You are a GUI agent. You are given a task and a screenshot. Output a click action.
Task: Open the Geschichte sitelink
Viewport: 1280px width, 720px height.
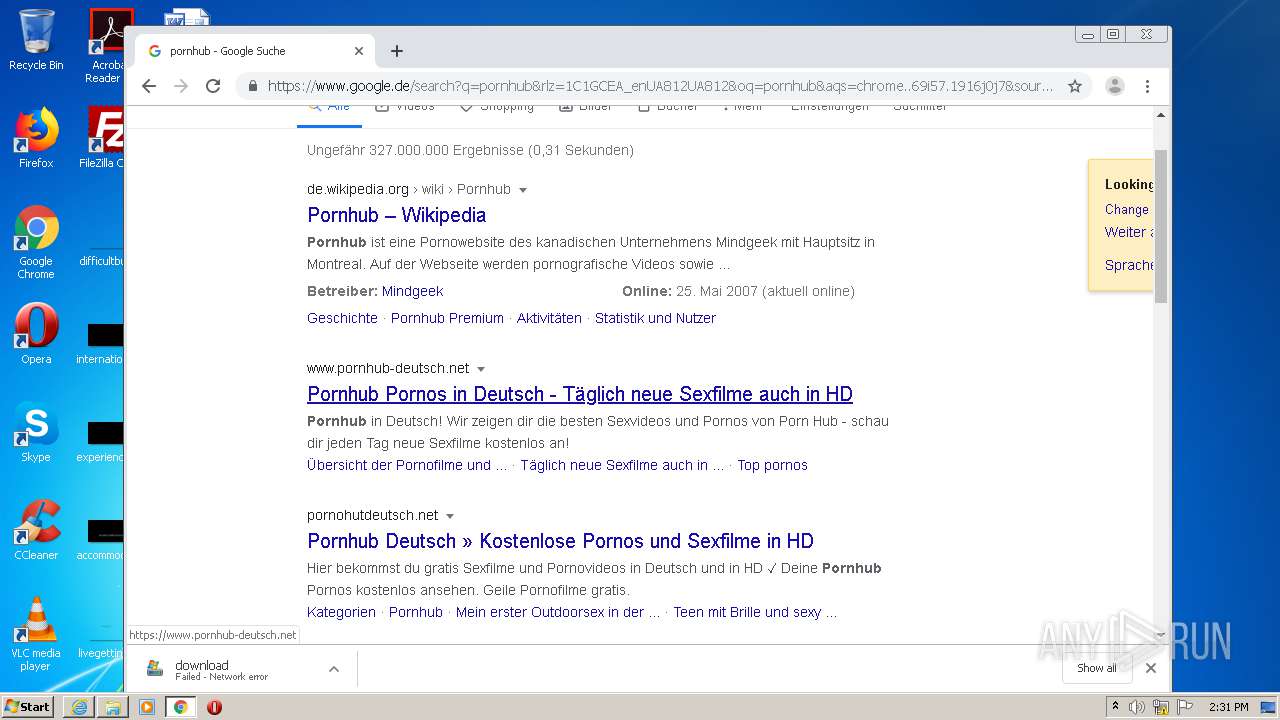[x=342, y=318]
